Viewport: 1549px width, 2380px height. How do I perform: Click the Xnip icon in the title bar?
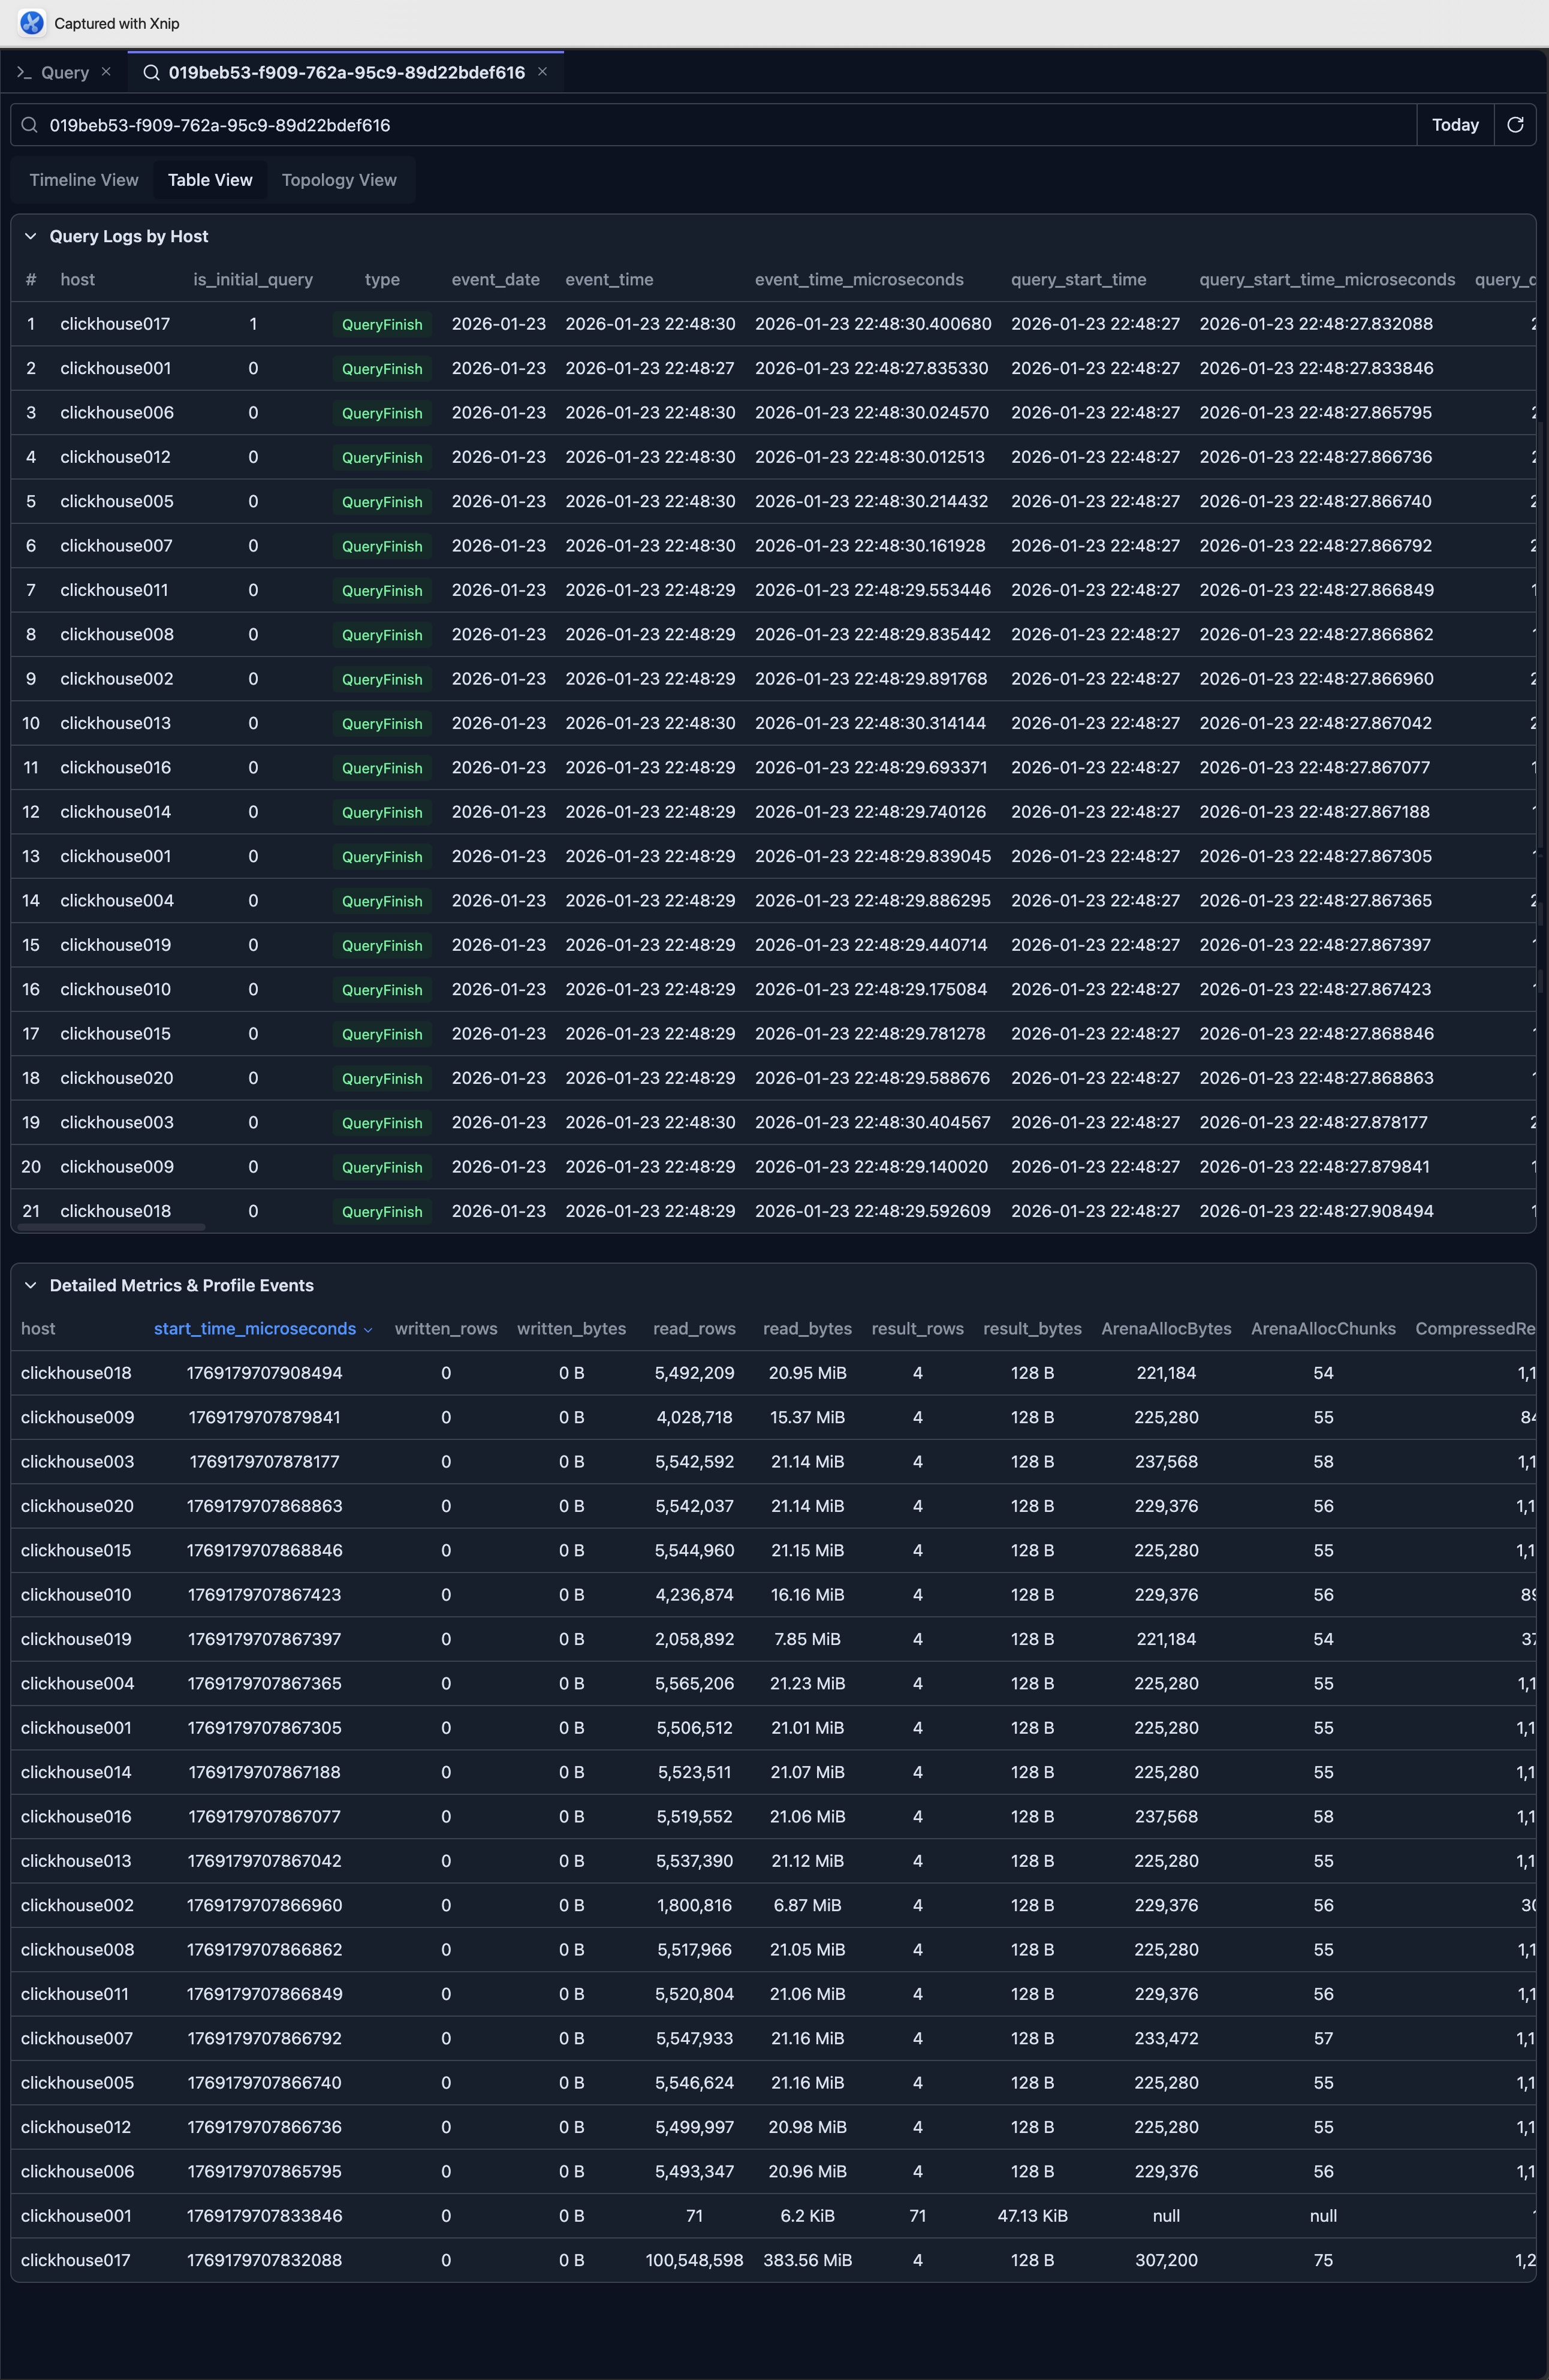pyautogui.click(x=33, y=22)
